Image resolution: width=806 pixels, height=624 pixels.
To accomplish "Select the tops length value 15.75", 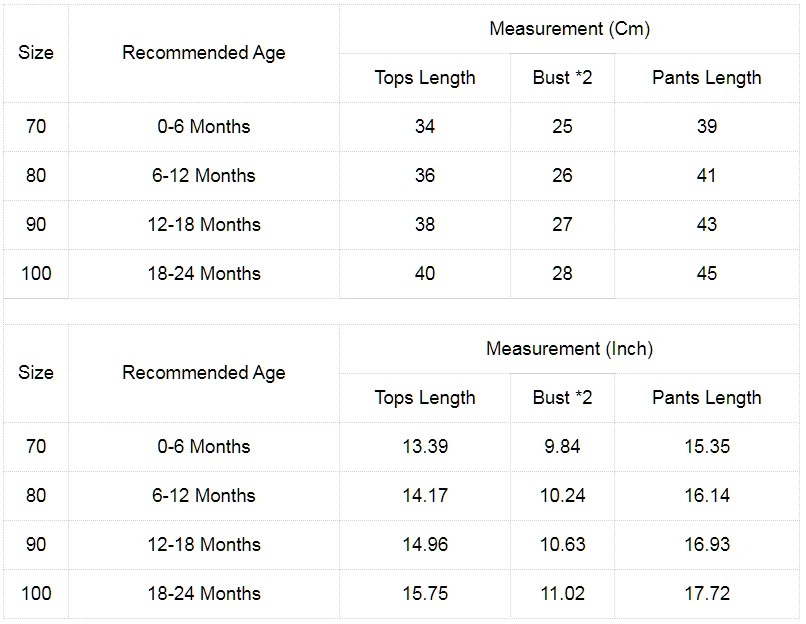I will point(425,594).
